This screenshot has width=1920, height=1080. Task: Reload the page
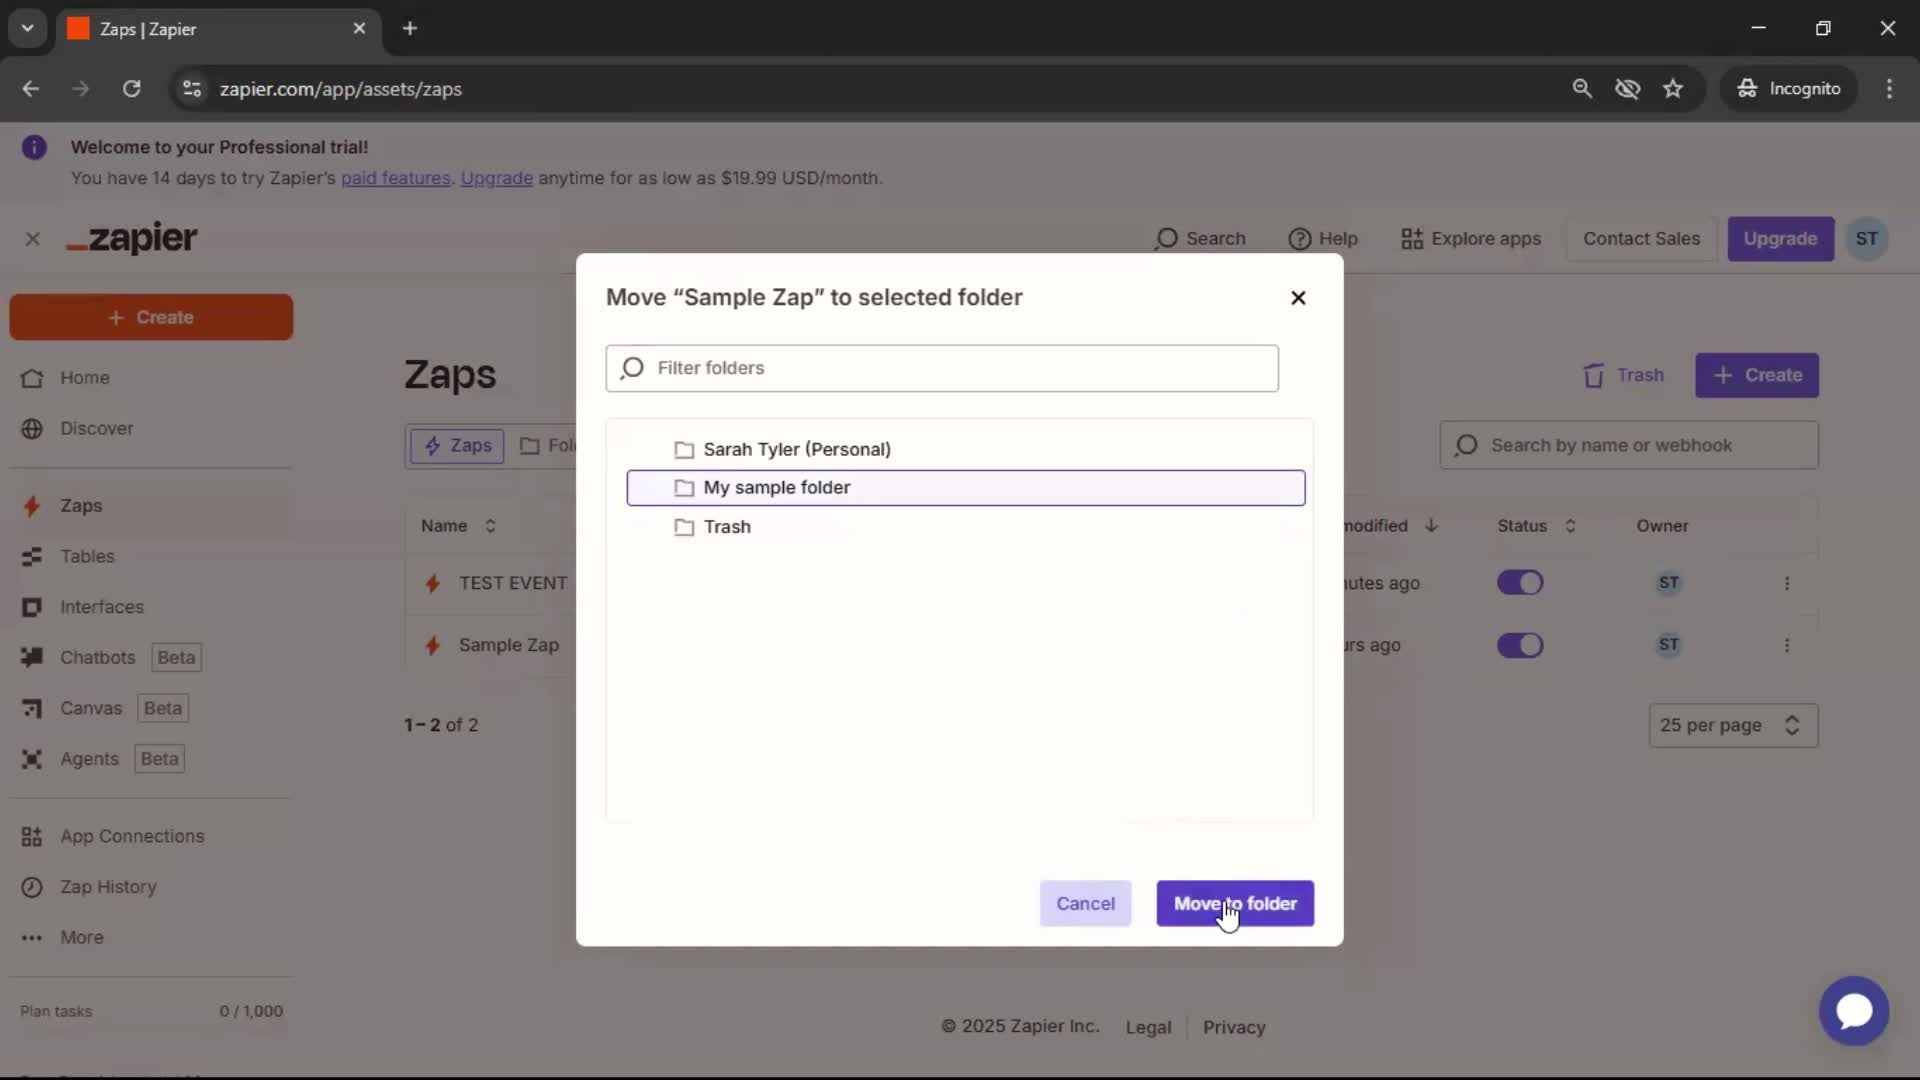pos(131,89)
